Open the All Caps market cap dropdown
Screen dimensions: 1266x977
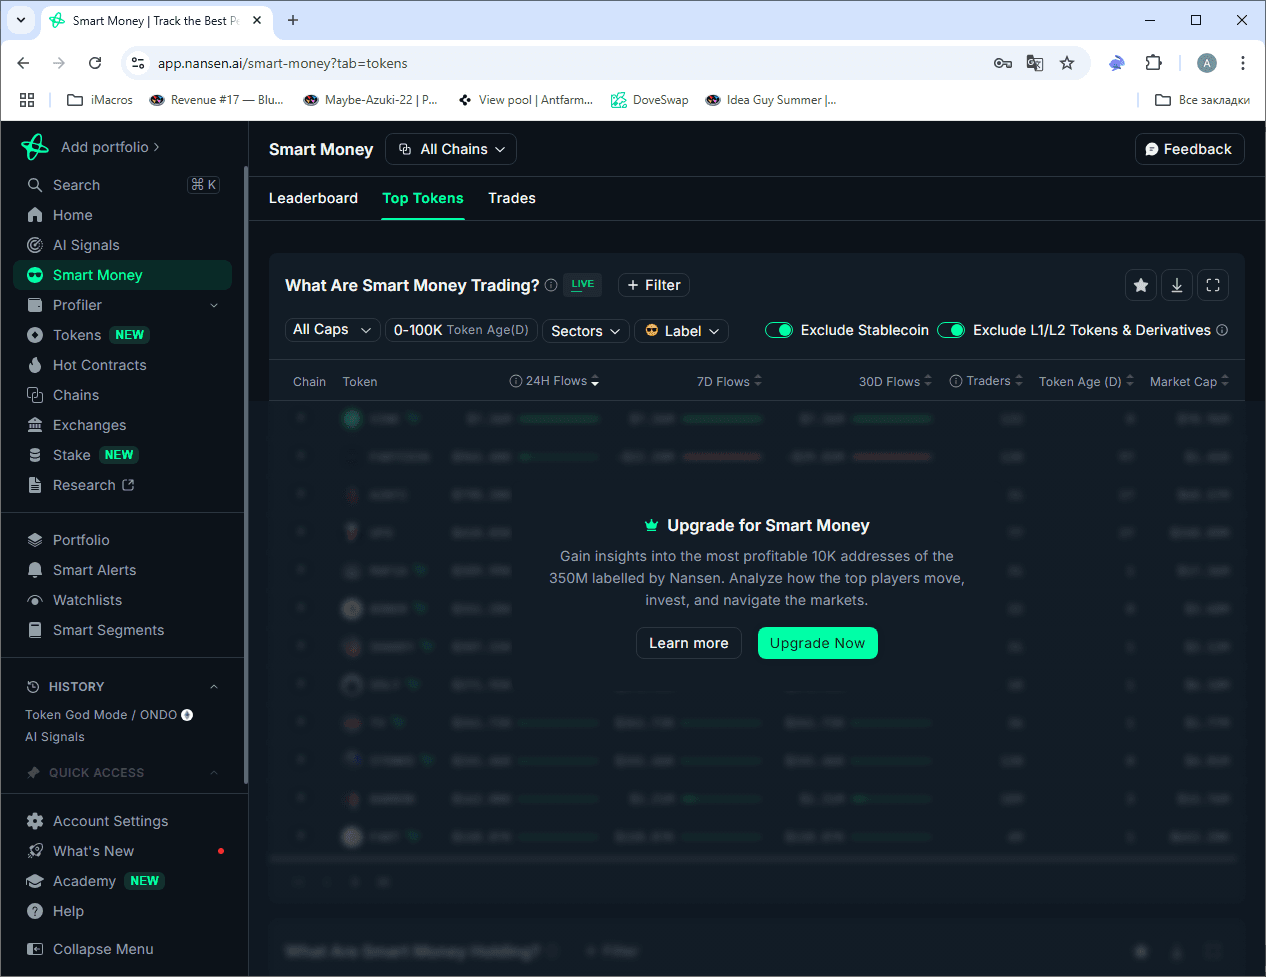click(x=333, y=330)
